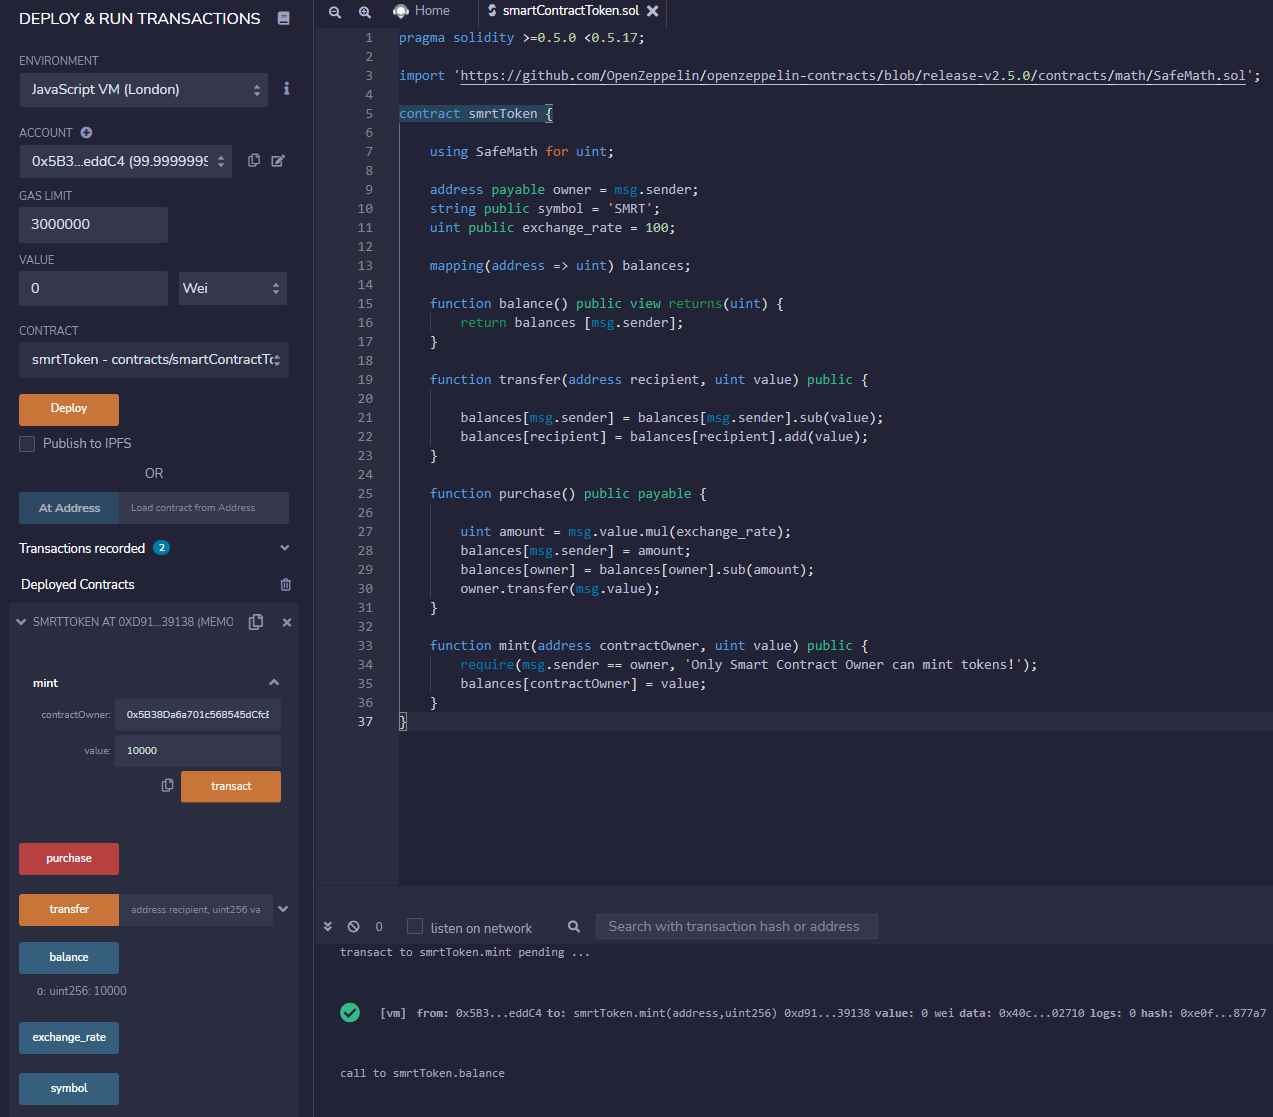
Task: Click the environment info icon
Action: click(287, 89)
